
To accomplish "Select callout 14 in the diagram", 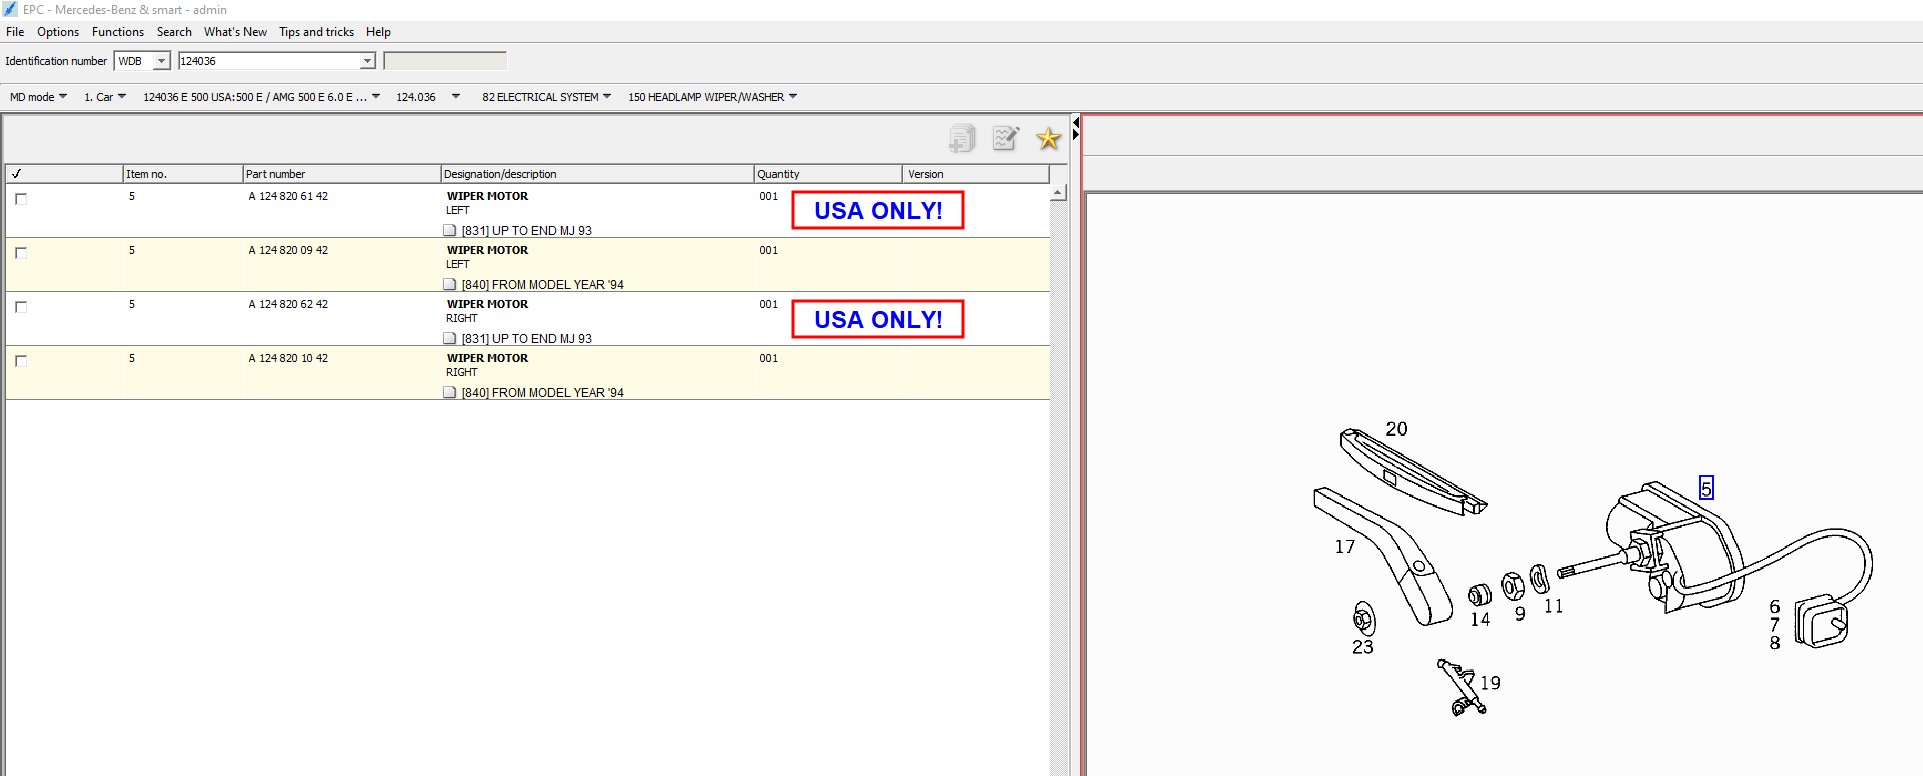I will tap(1480, 619).
